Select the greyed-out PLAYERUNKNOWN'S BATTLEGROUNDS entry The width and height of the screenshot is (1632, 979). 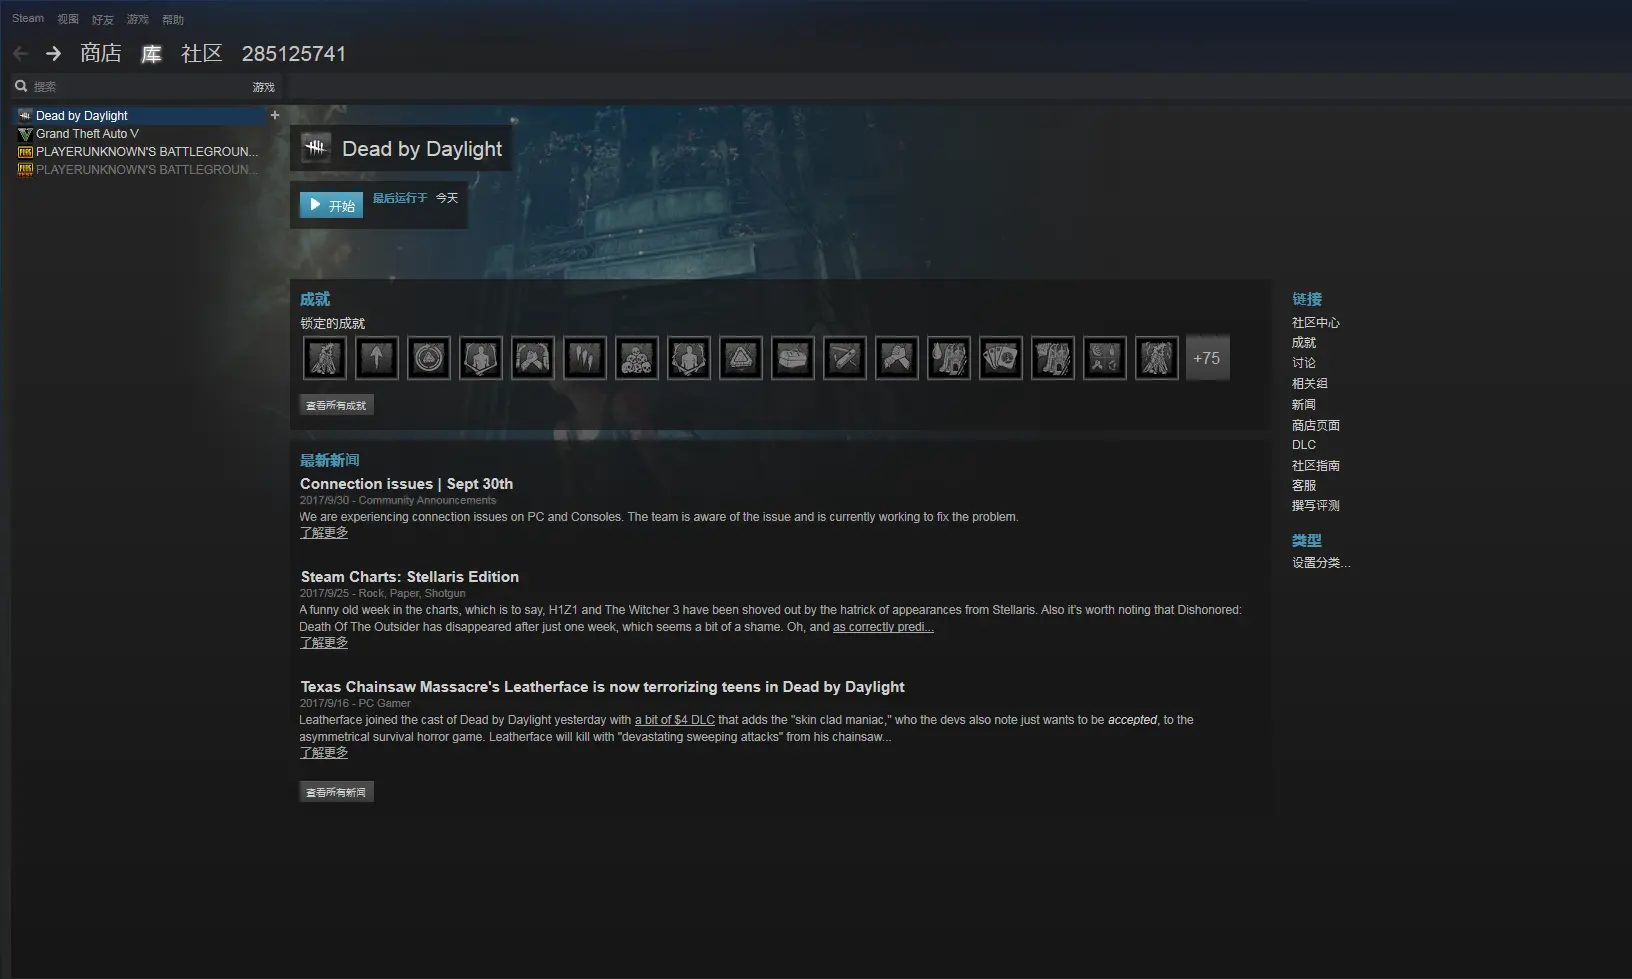pyautogui.click(x=140, y=170)
